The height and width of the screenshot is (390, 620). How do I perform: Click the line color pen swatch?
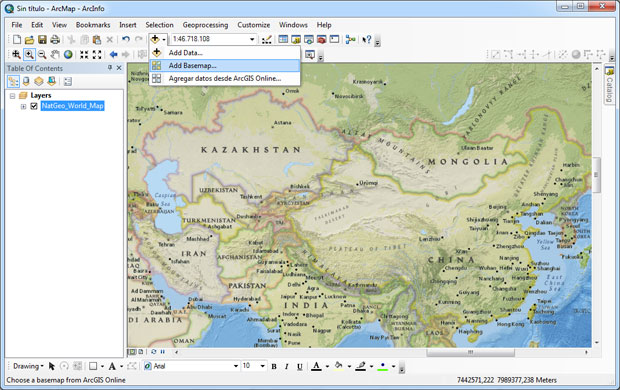pos(360,366)
